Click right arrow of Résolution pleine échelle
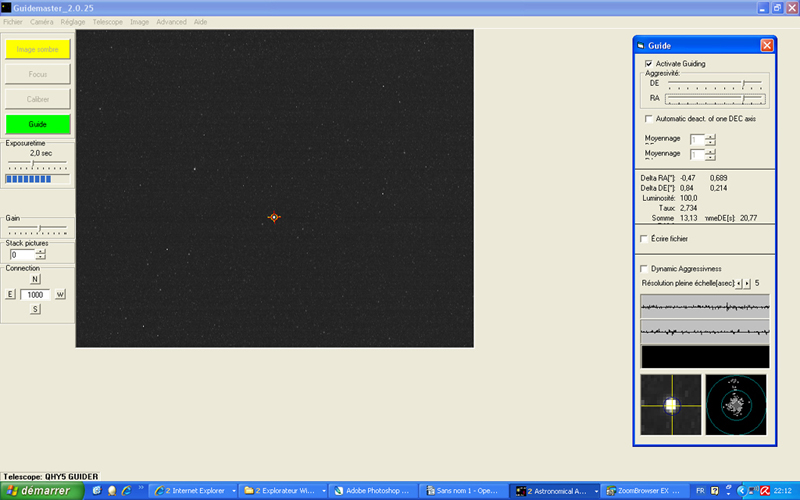The width and height of the screenshot is (800, 500). point(747,283)
